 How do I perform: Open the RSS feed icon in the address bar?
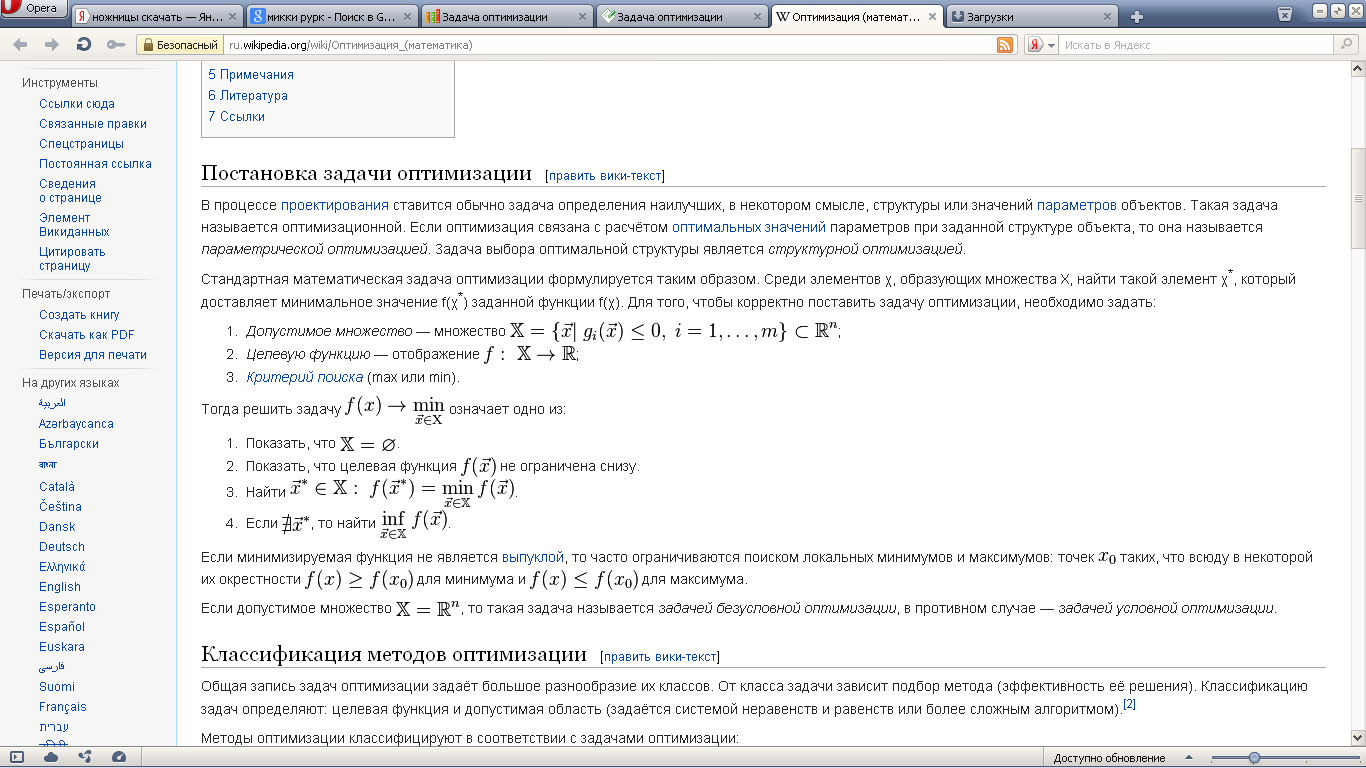pyautogui.click(x=1005, y=45)
